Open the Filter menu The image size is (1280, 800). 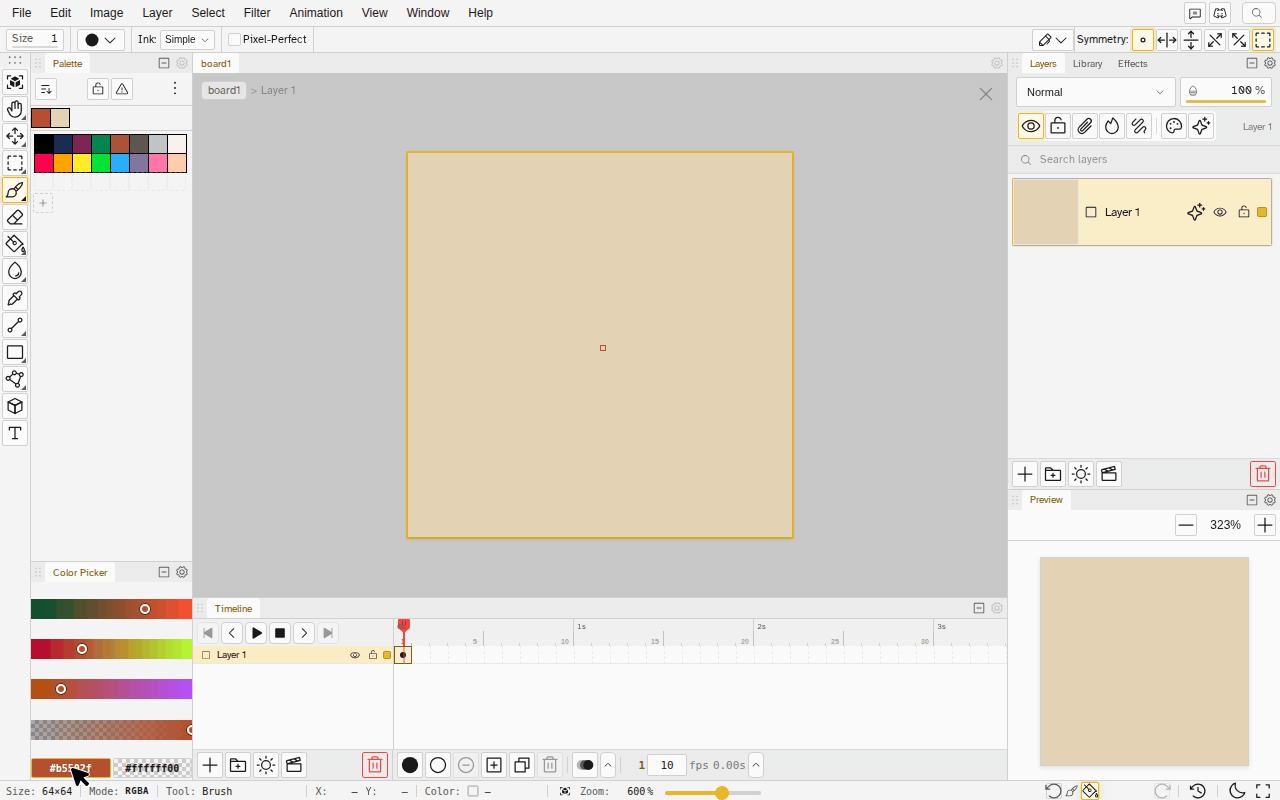coord(257,13)
